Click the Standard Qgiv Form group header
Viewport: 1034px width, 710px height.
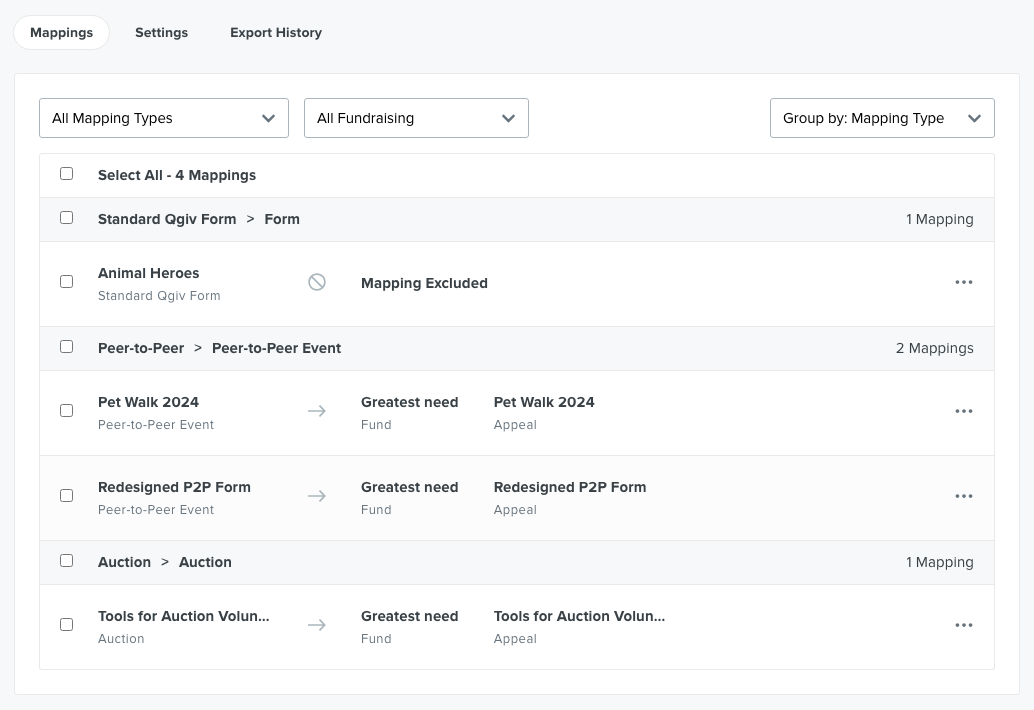tap(167, 219)
